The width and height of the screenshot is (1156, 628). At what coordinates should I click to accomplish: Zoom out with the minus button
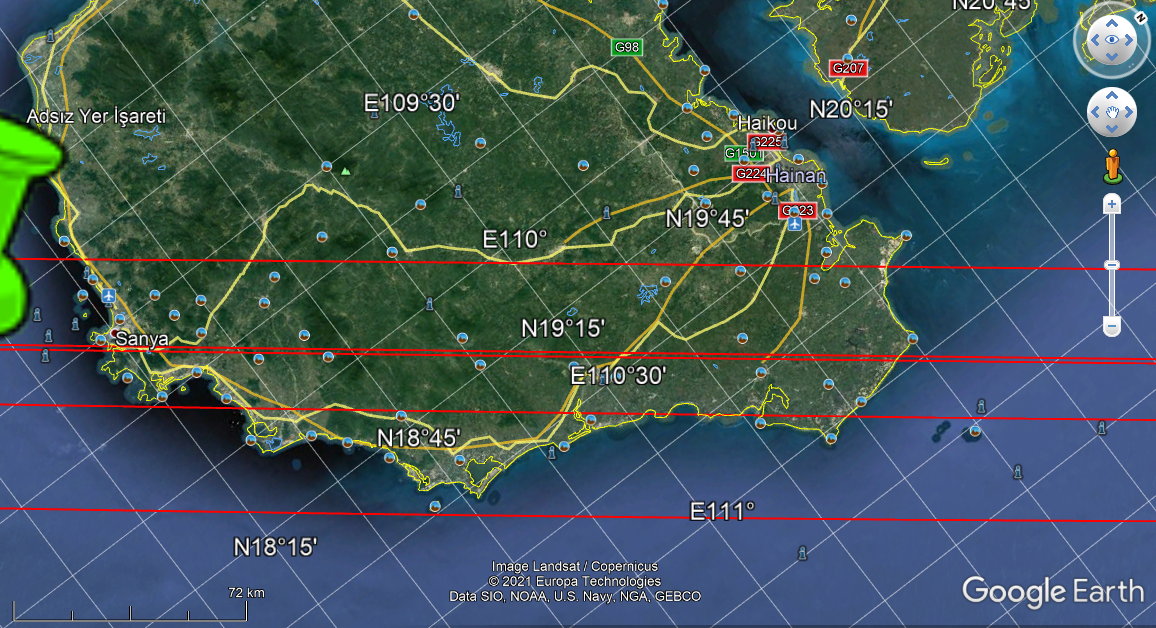[x=1112, y=326]
